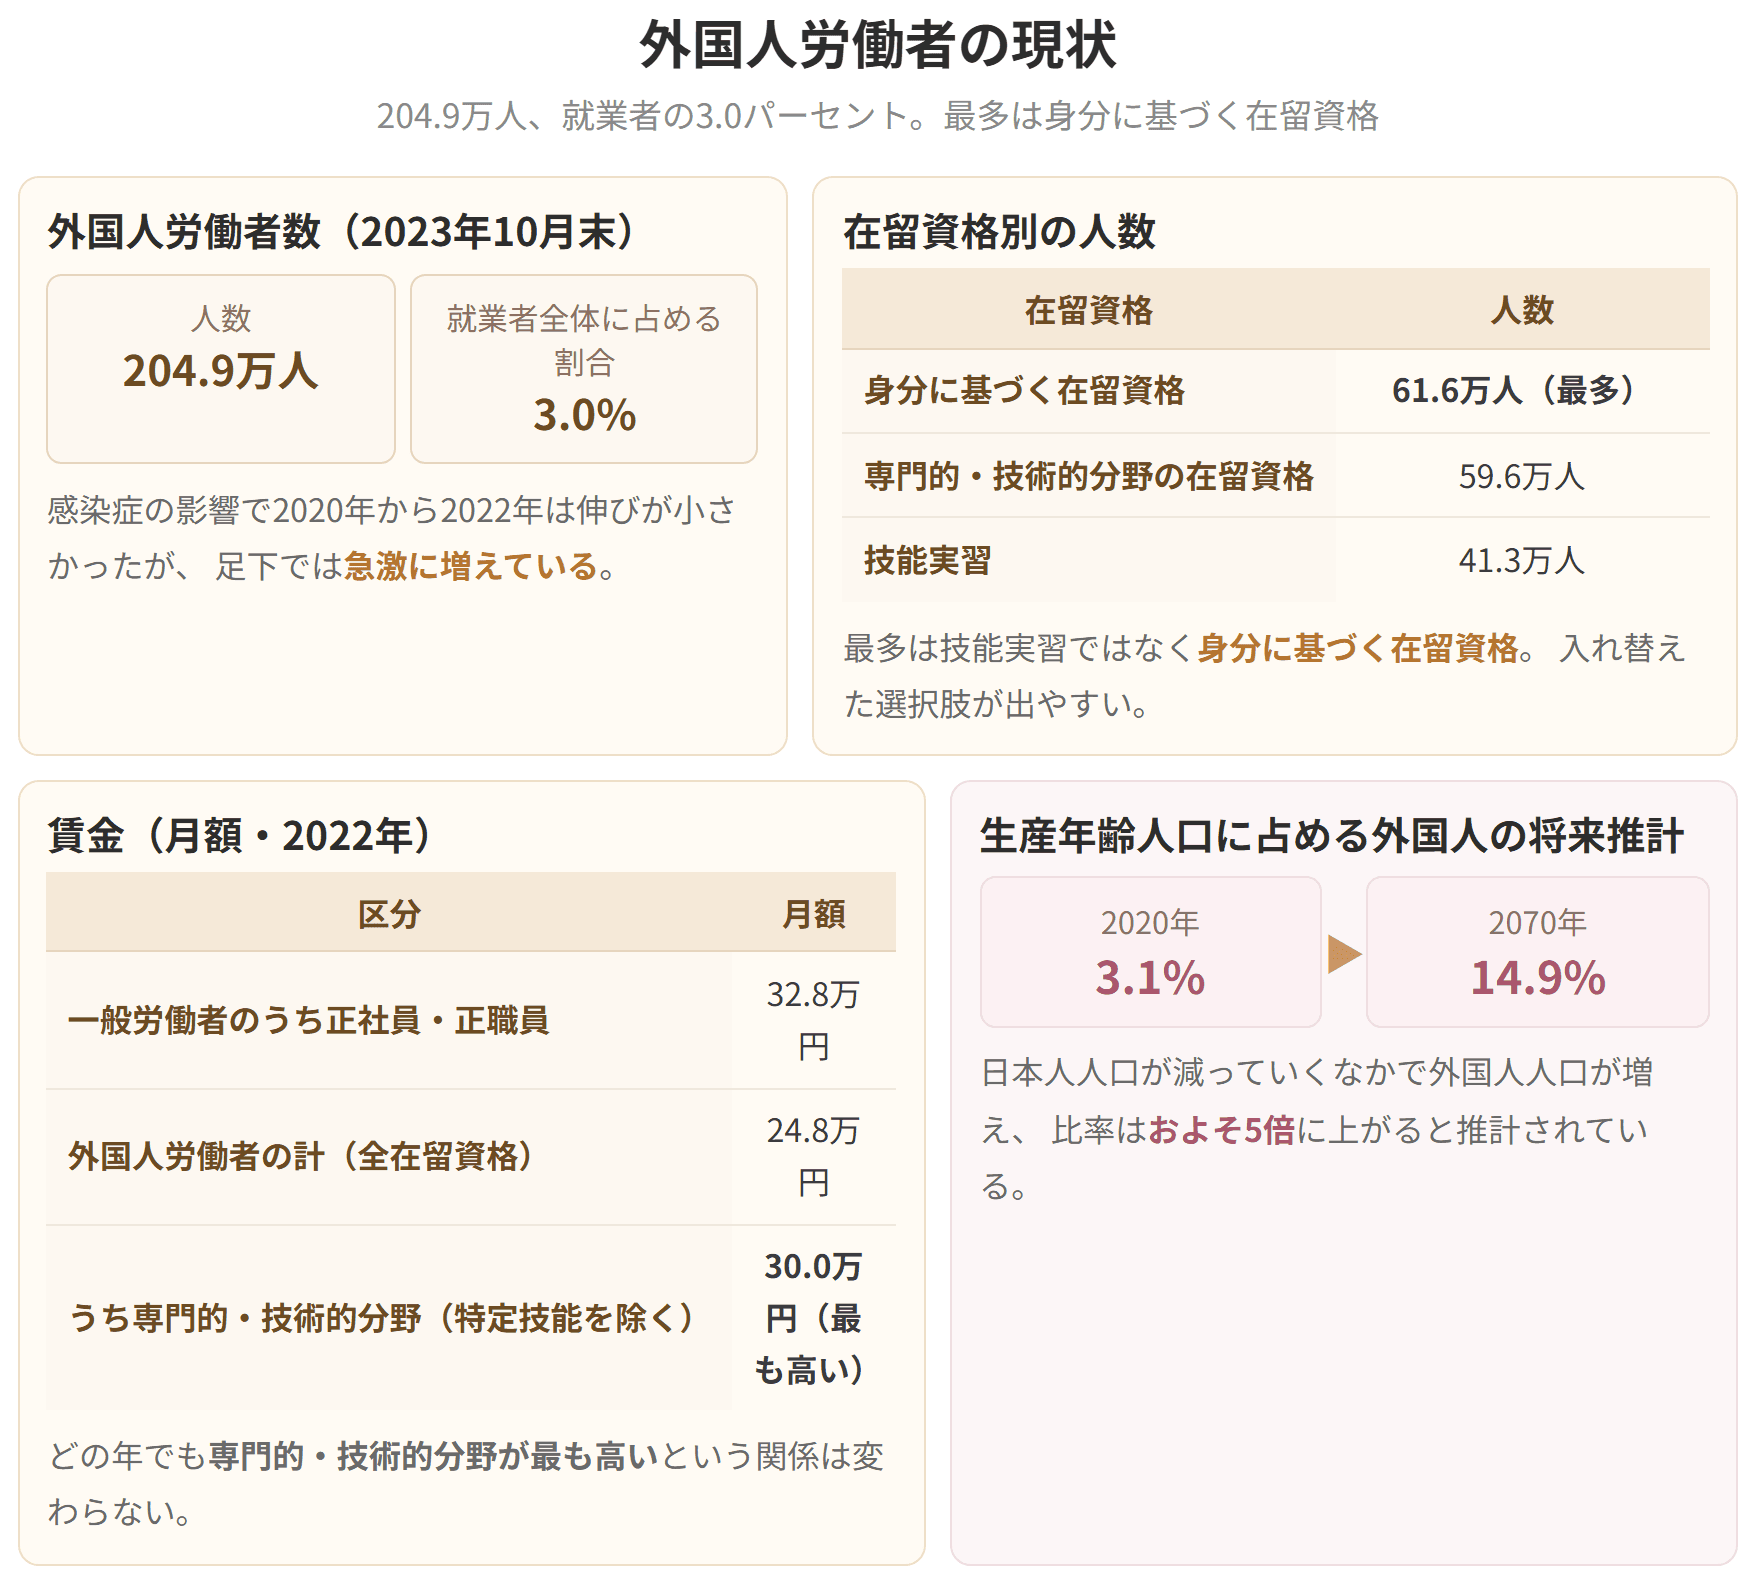
Task: Select the row label 専門的・技術的分野の在留資格
Action: point(1088,476)
